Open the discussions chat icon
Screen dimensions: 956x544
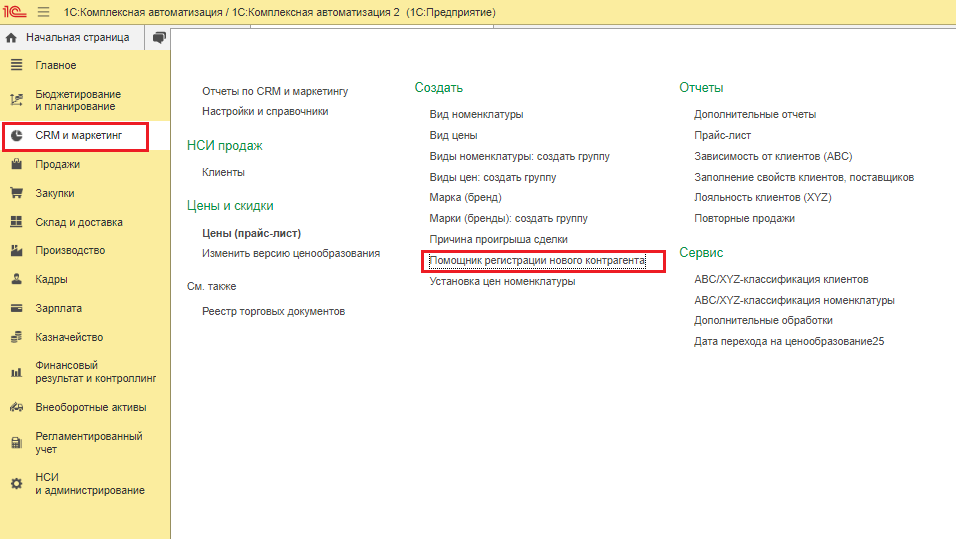159,38
